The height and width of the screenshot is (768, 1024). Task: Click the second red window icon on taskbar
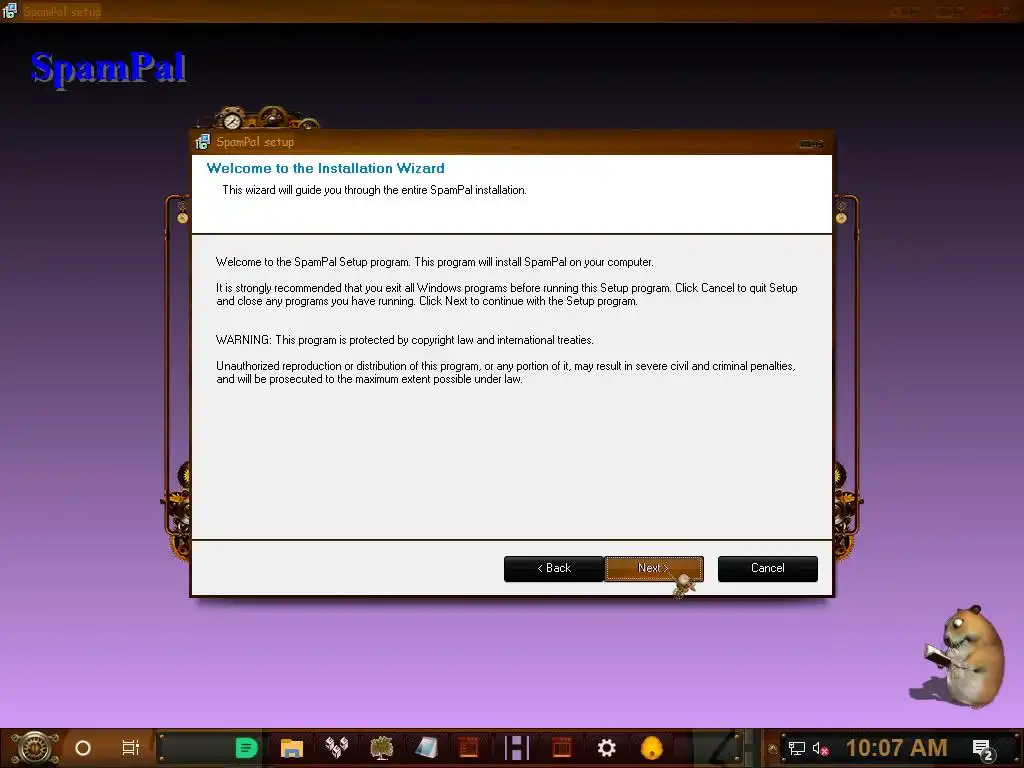pos(562,748)
